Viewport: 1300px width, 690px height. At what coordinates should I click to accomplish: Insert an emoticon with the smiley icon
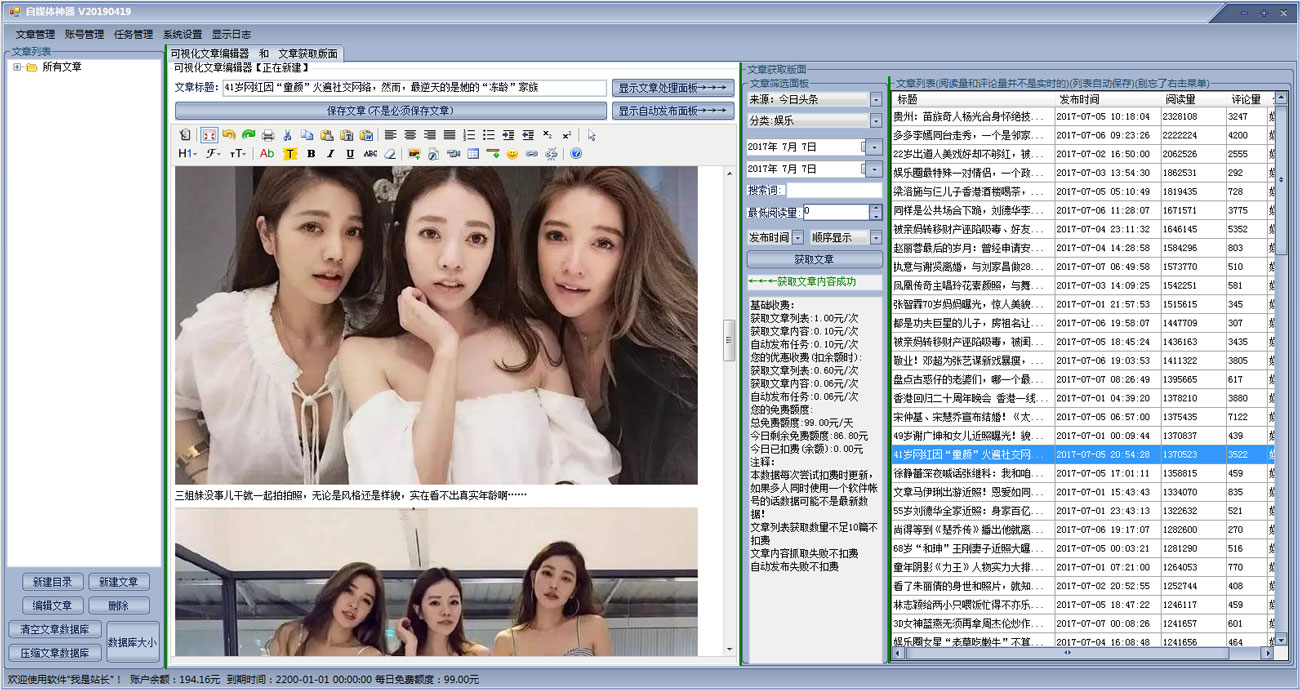(x=512, y=154)
